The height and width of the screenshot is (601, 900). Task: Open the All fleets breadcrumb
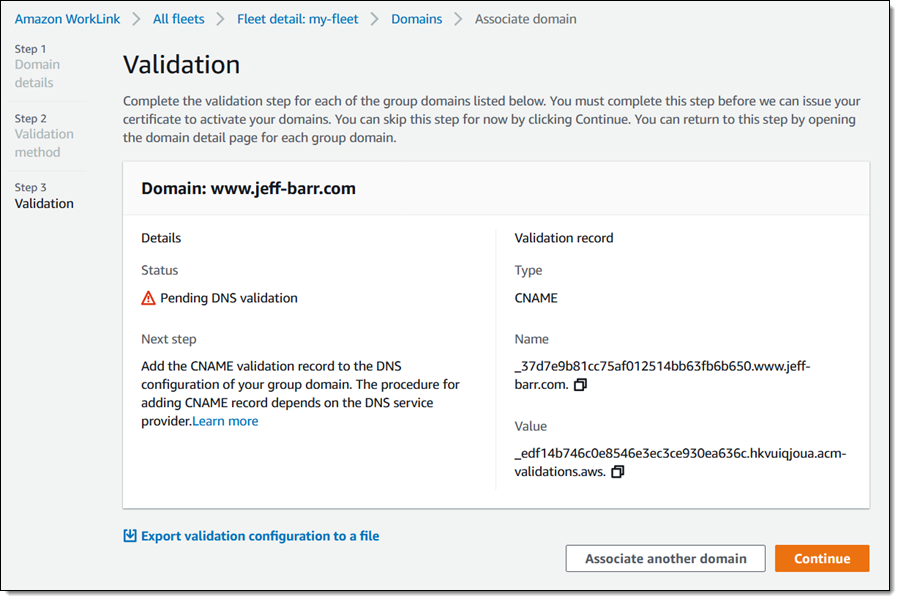pyautogui.click(x=181, y=19)
